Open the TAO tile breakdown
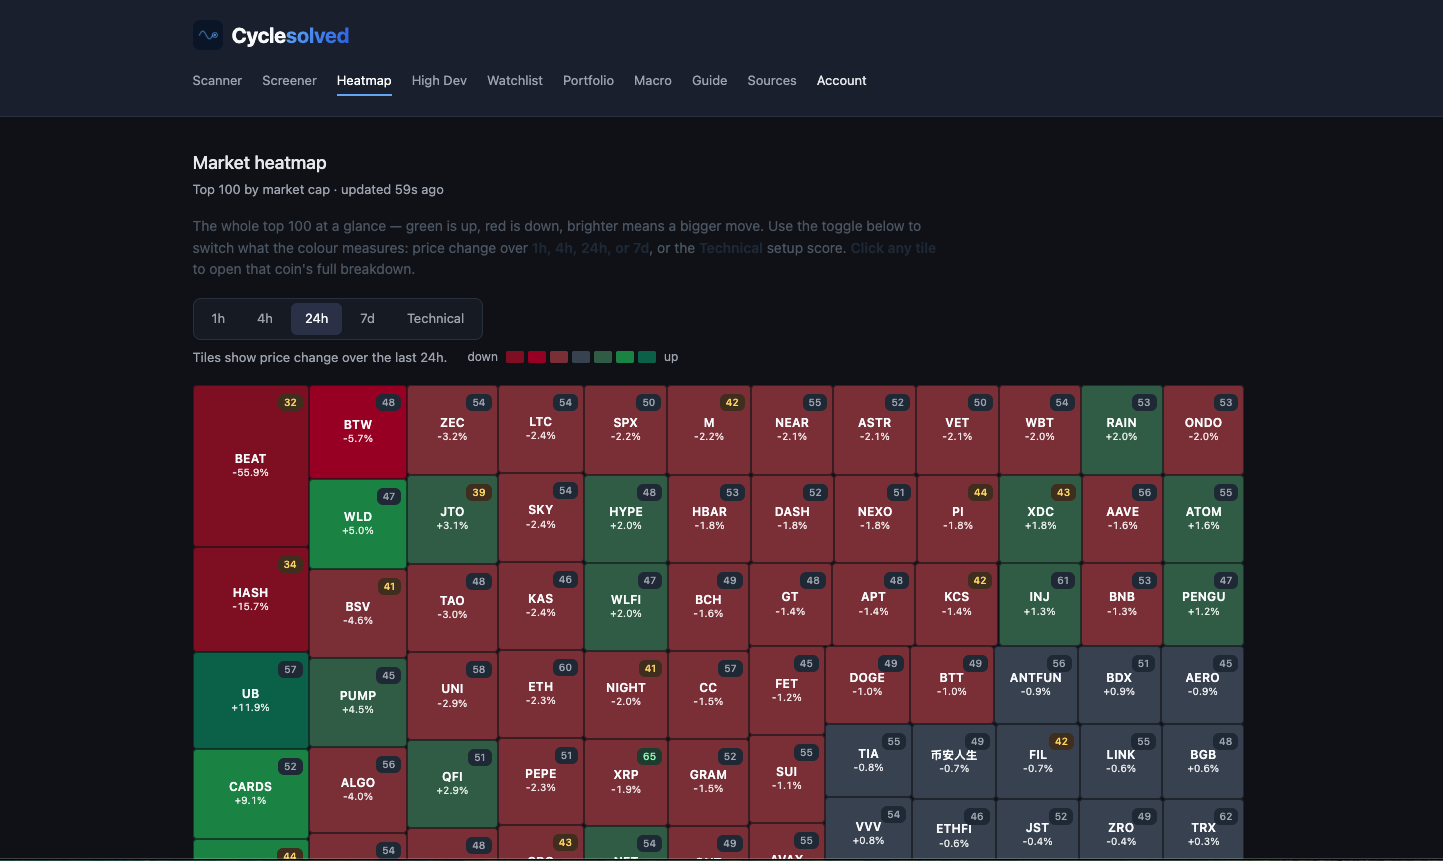1443x861 pixels. point(452,608)
